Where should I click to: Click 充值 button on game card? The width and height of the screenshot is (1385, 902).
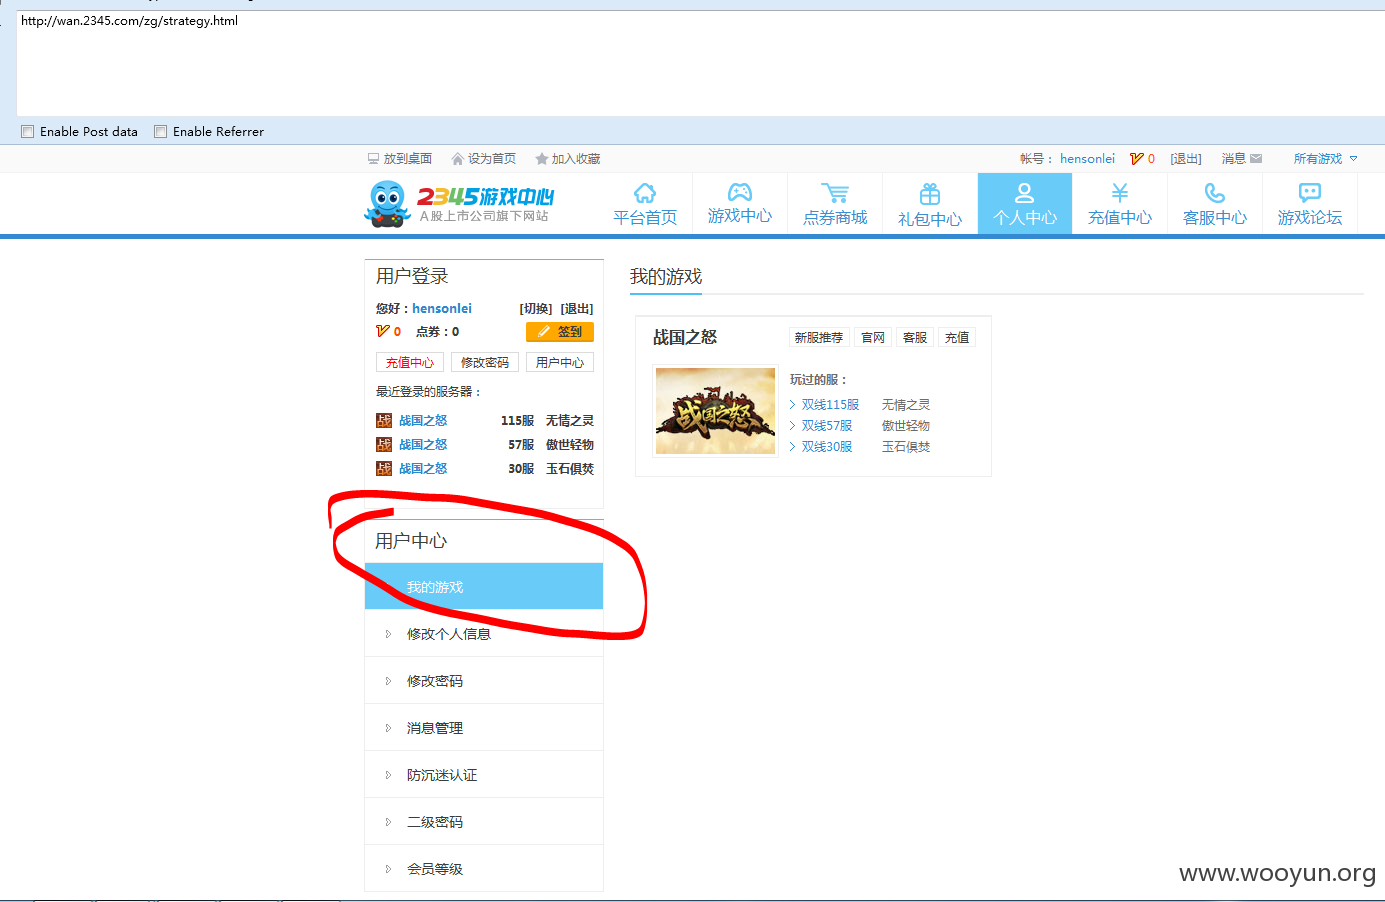tap(957, 338)
